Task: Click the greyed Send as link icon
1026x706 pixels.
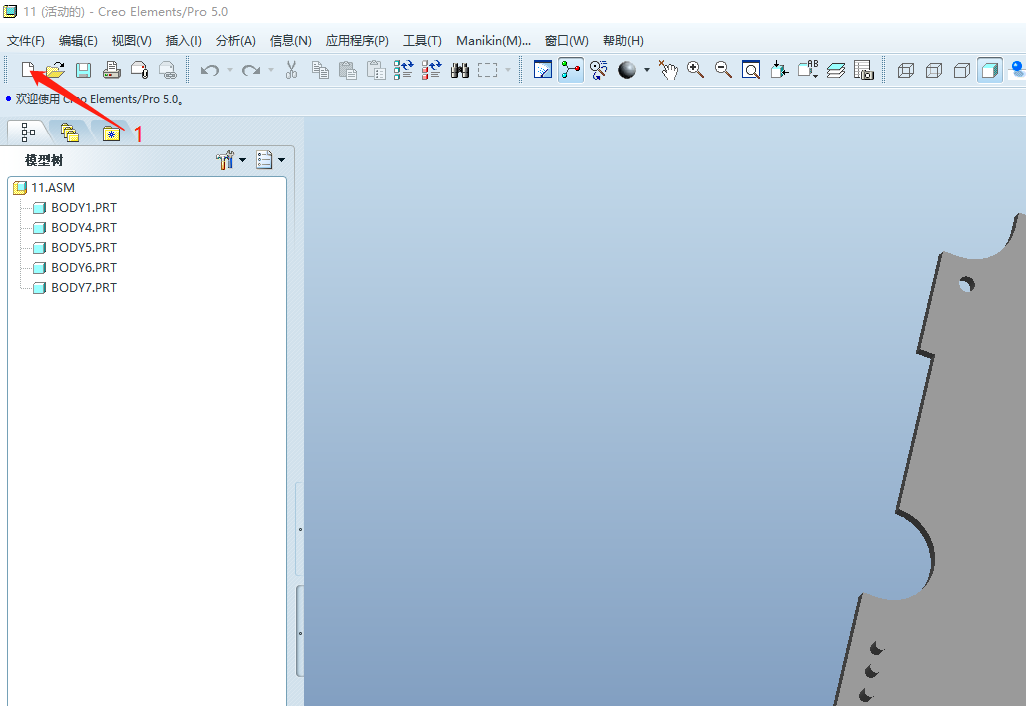Action: click(x=168, y=70)
